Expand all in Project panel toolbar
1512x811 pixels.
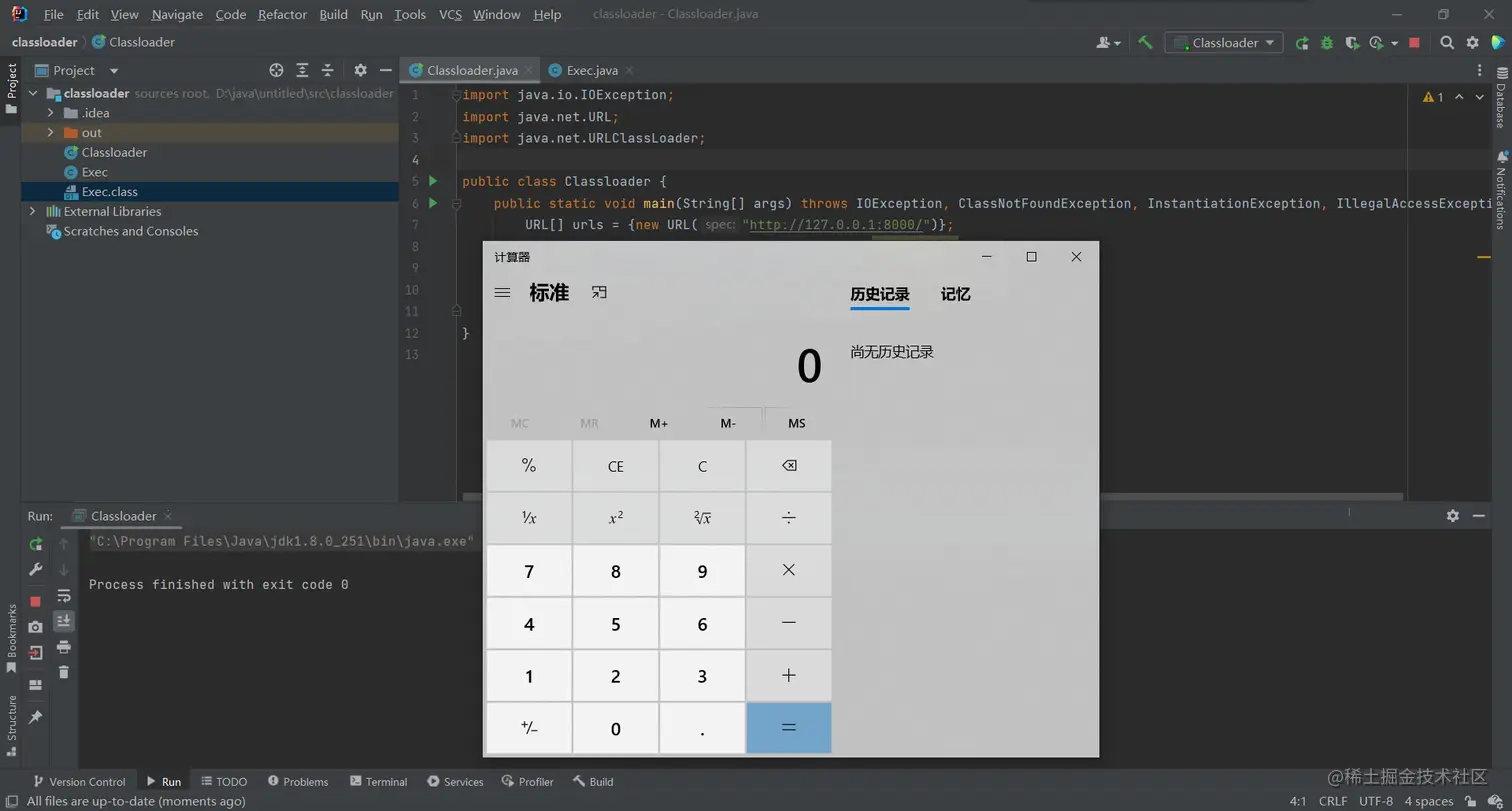(302, 70)
